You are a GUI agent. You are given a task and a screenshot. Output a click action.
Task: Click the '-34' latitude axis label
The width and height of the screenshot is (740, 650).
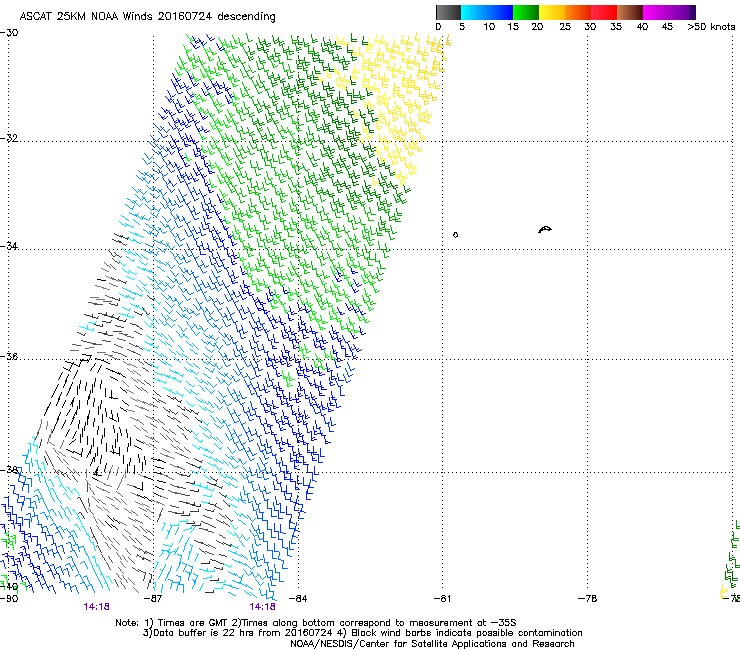point(9,246)
